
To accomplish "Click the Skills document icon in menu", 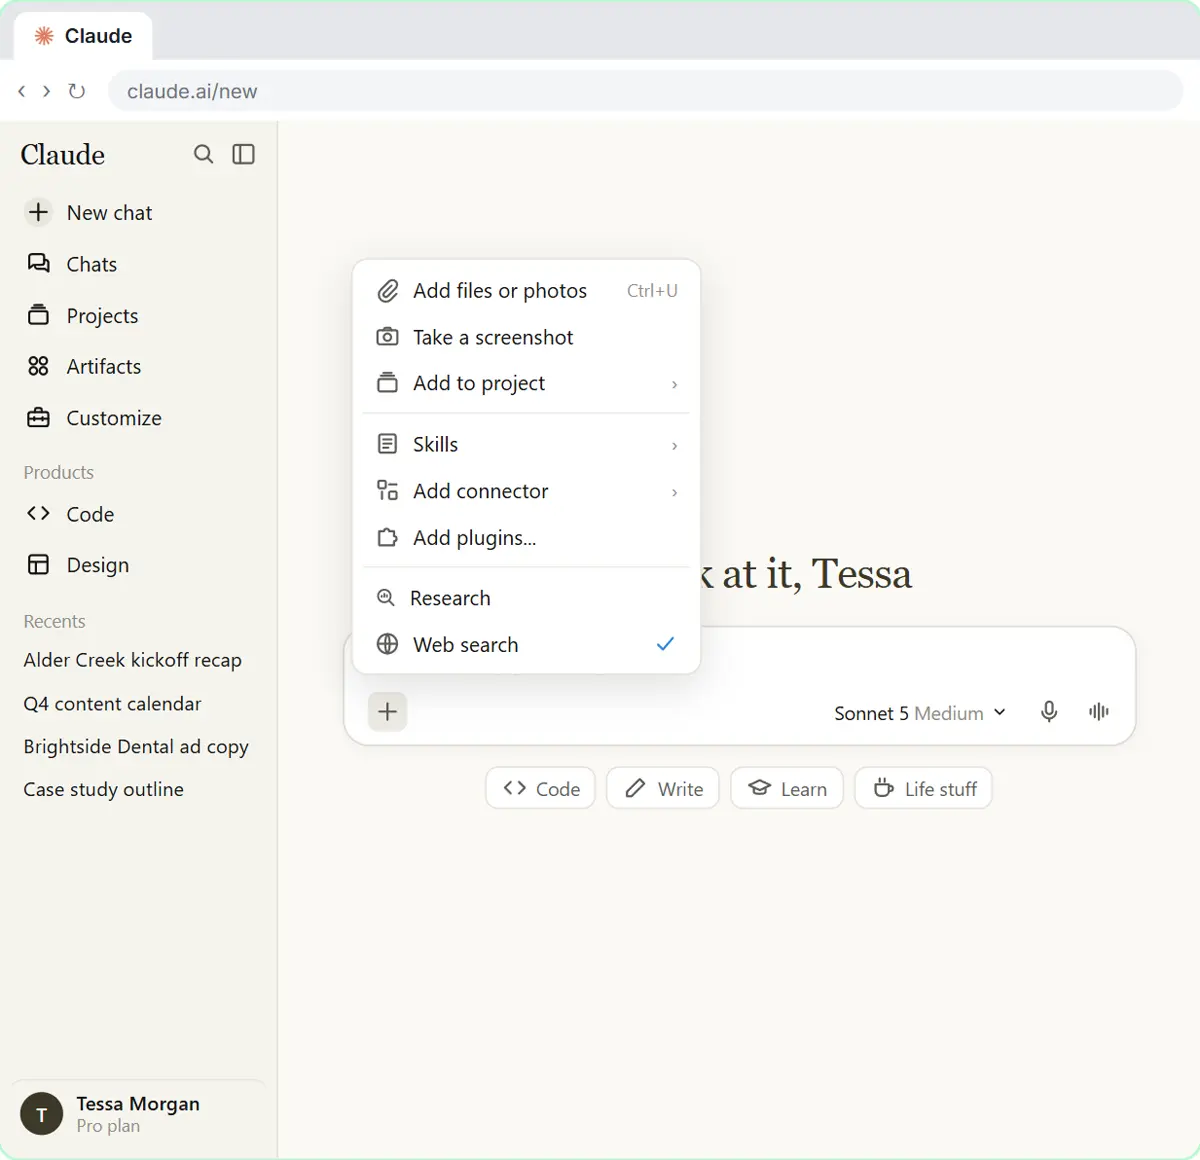I will click(387, 444).
